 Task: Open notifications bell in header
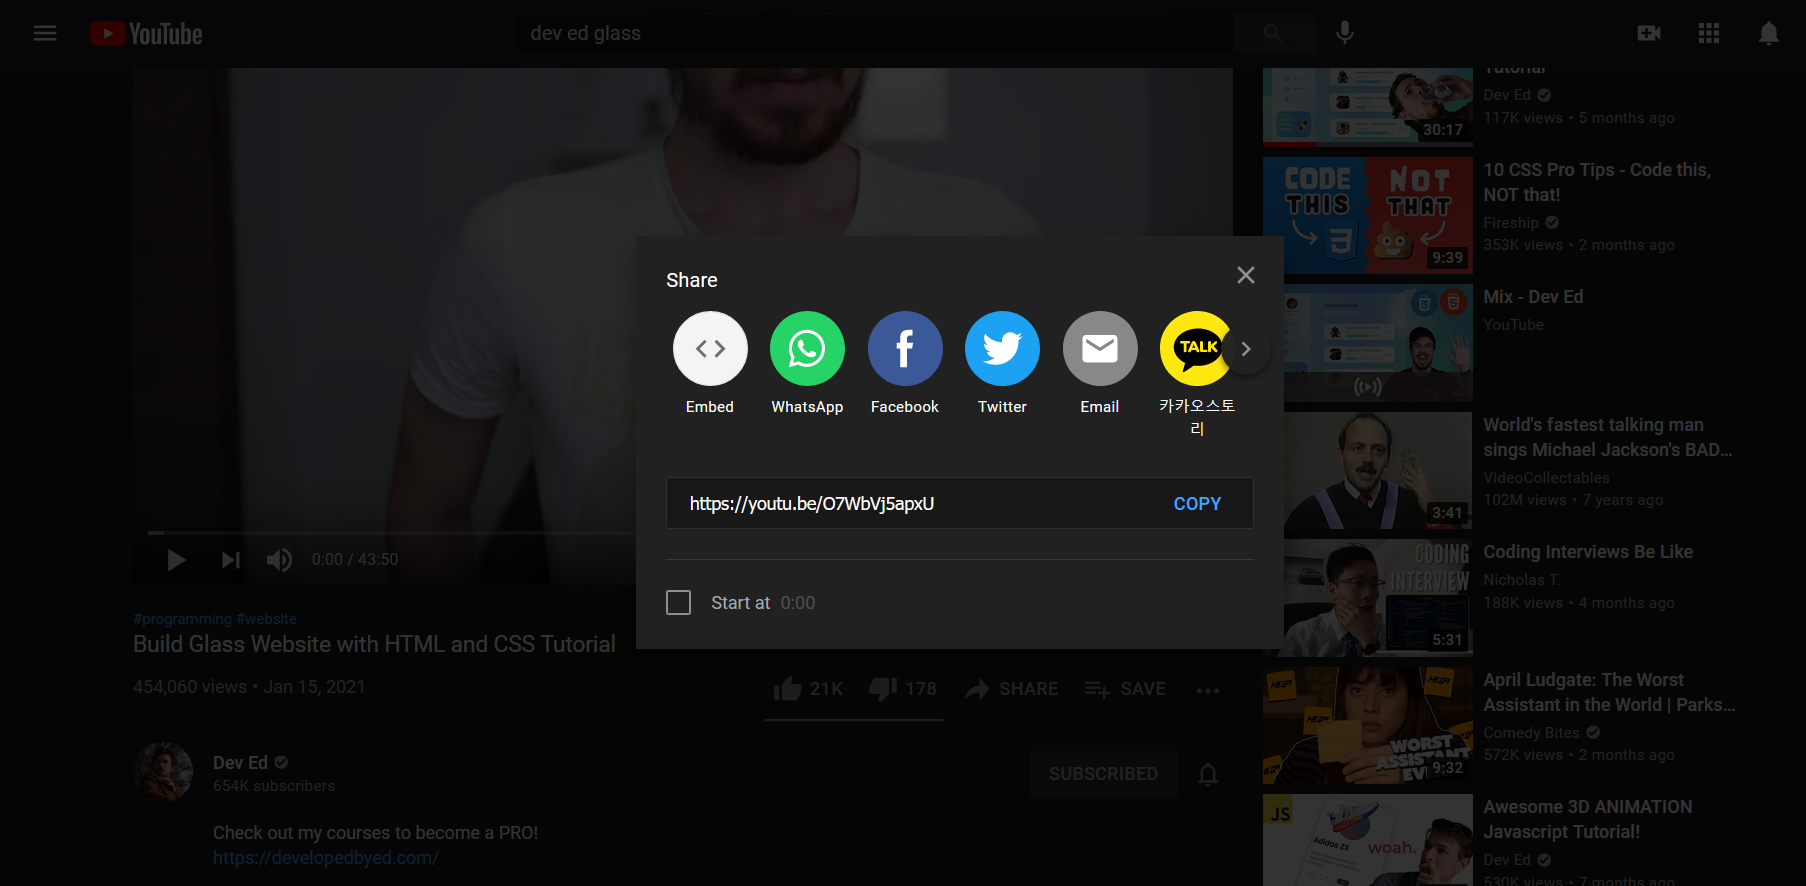coord(1769,33)
